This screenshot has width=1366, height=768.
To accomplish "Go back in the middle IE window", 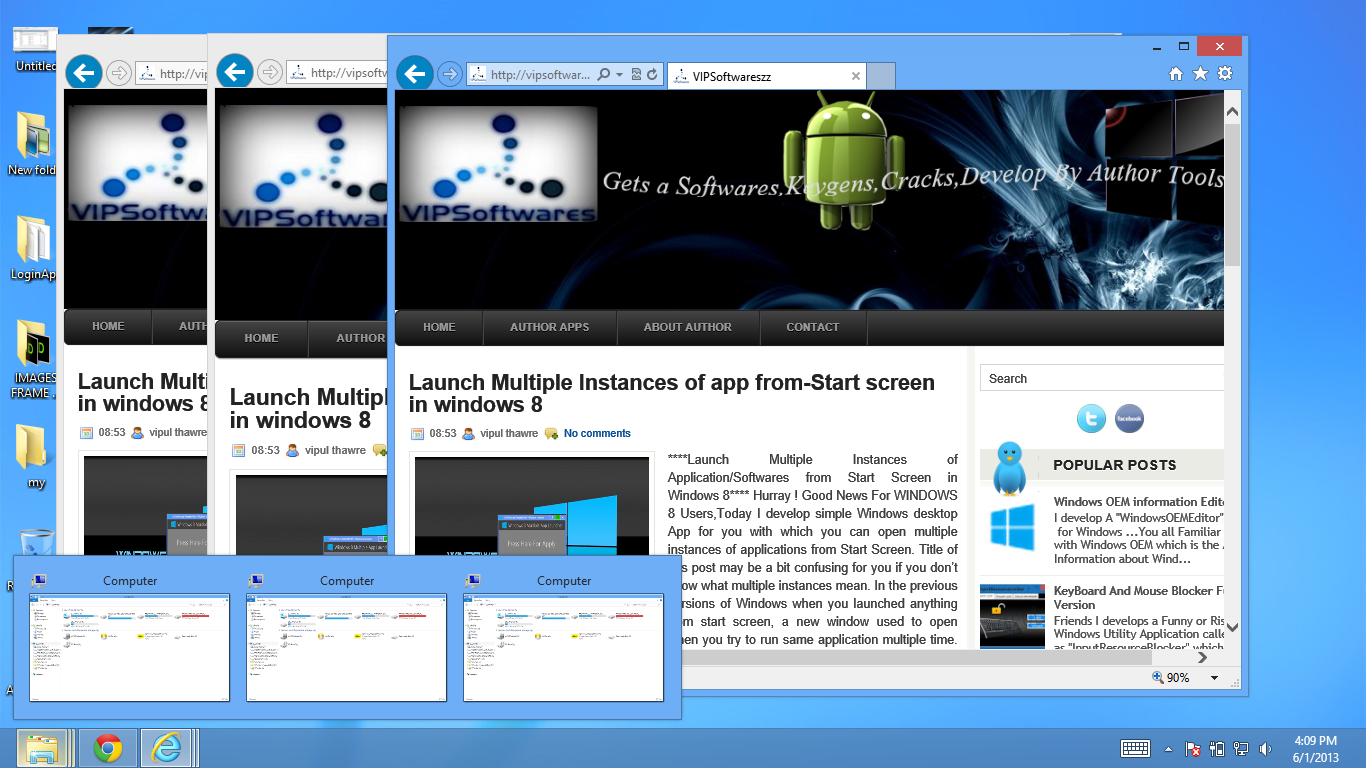I will [235, 72].
